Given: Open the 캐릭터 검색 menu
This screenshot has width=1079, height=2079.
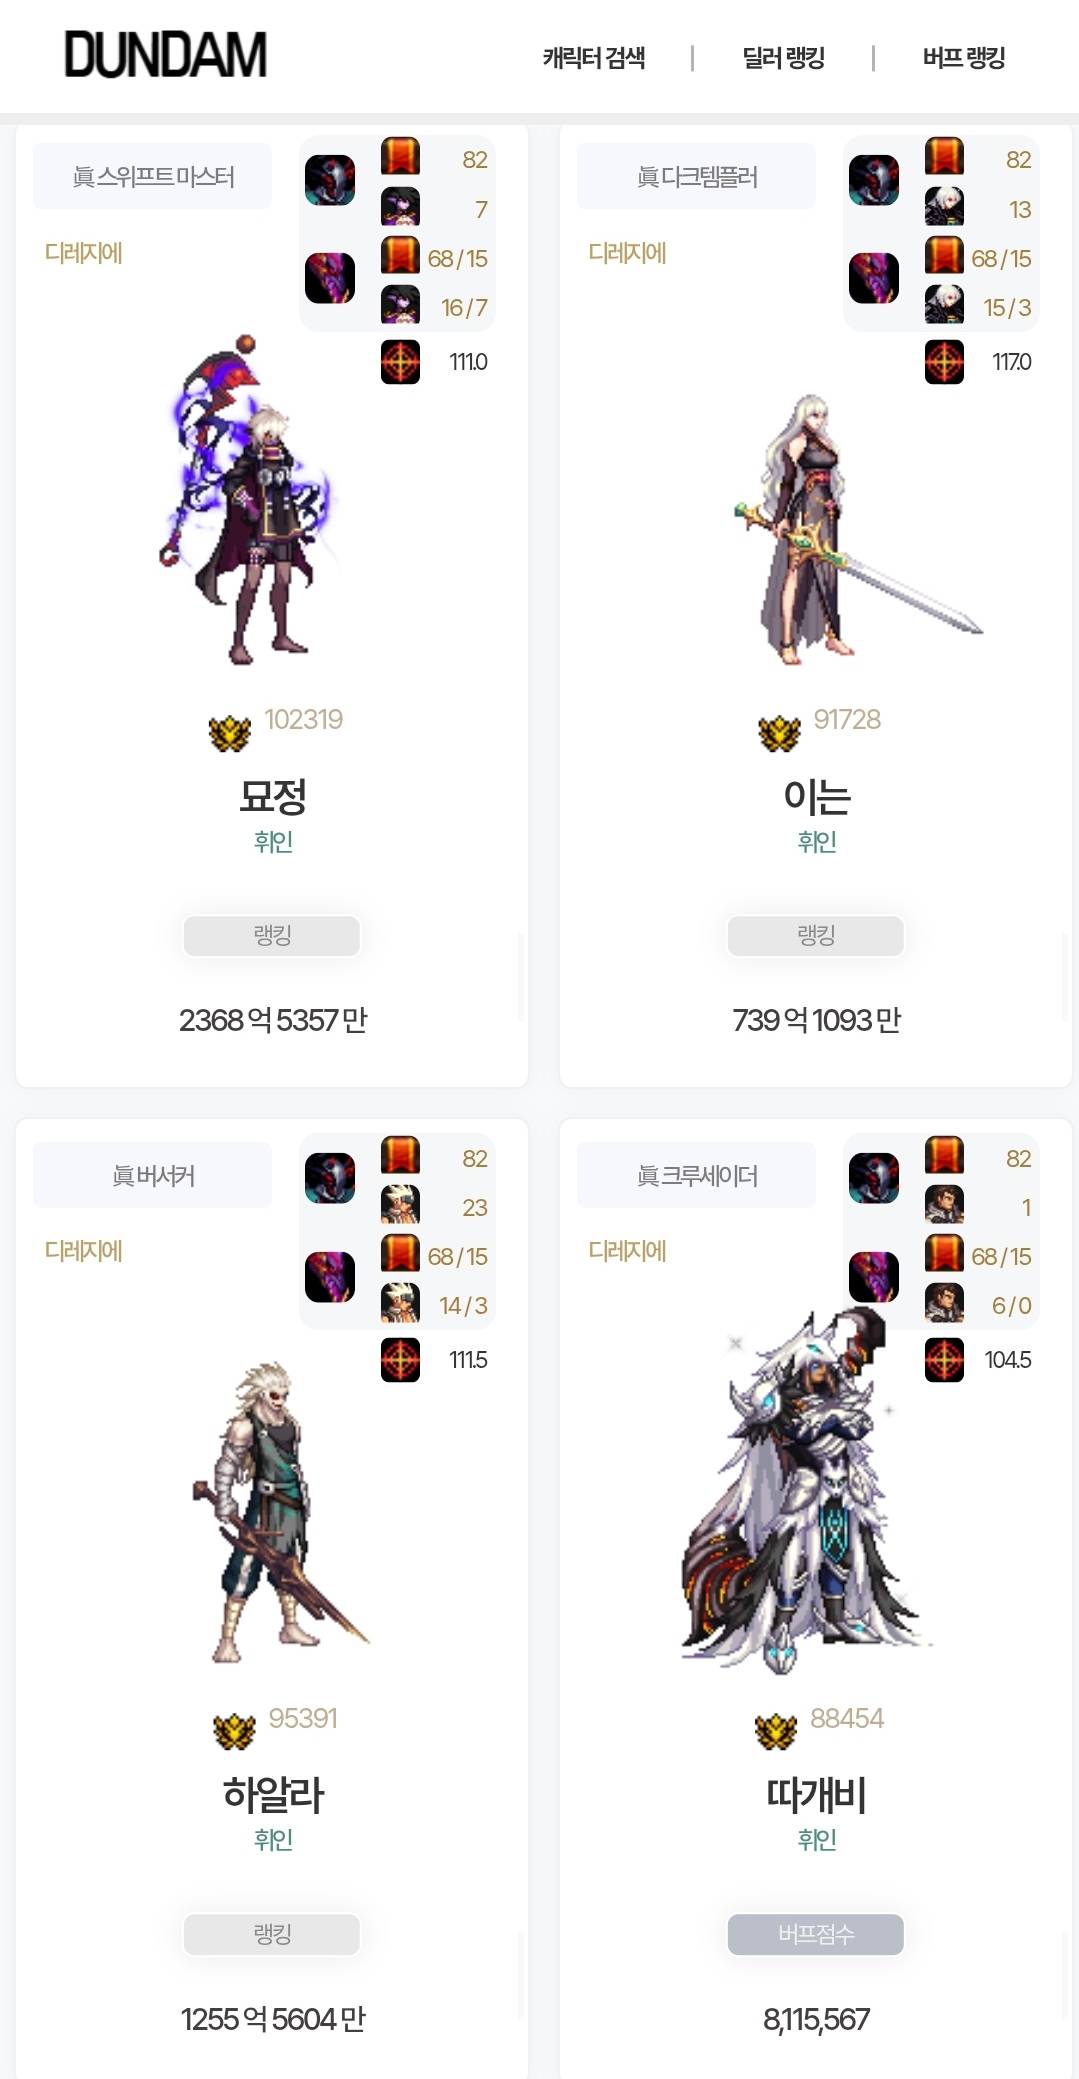Looking at the screenshot, I should 594,58.
